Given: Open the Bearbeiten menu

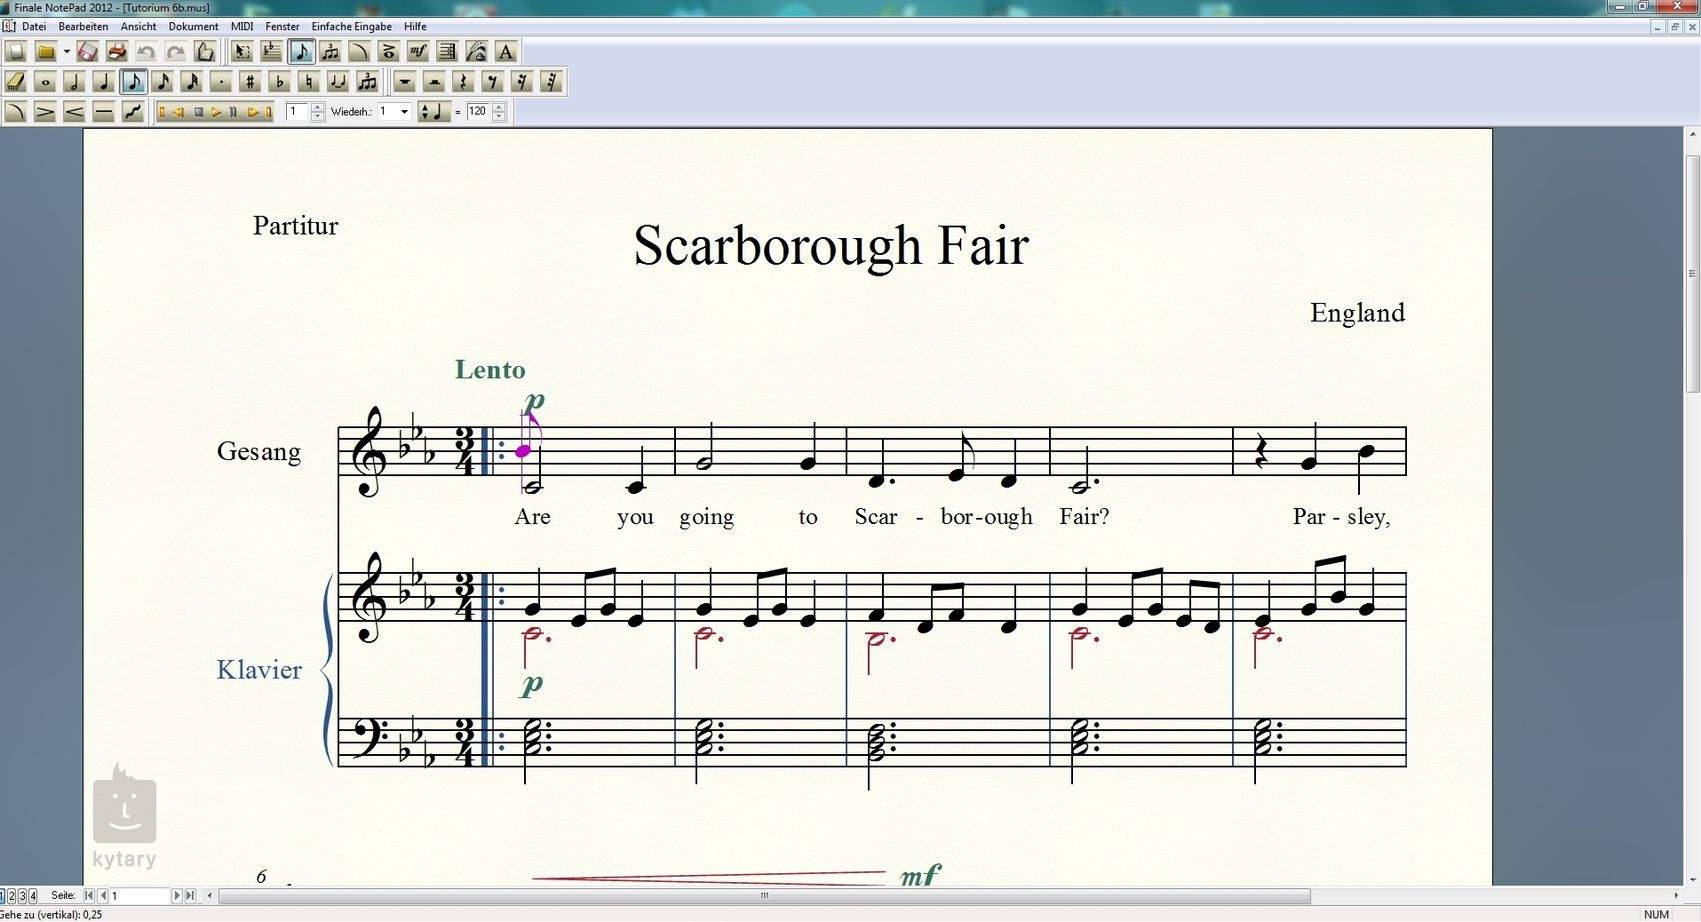Looking at the screenshot, I should point(83,27).
